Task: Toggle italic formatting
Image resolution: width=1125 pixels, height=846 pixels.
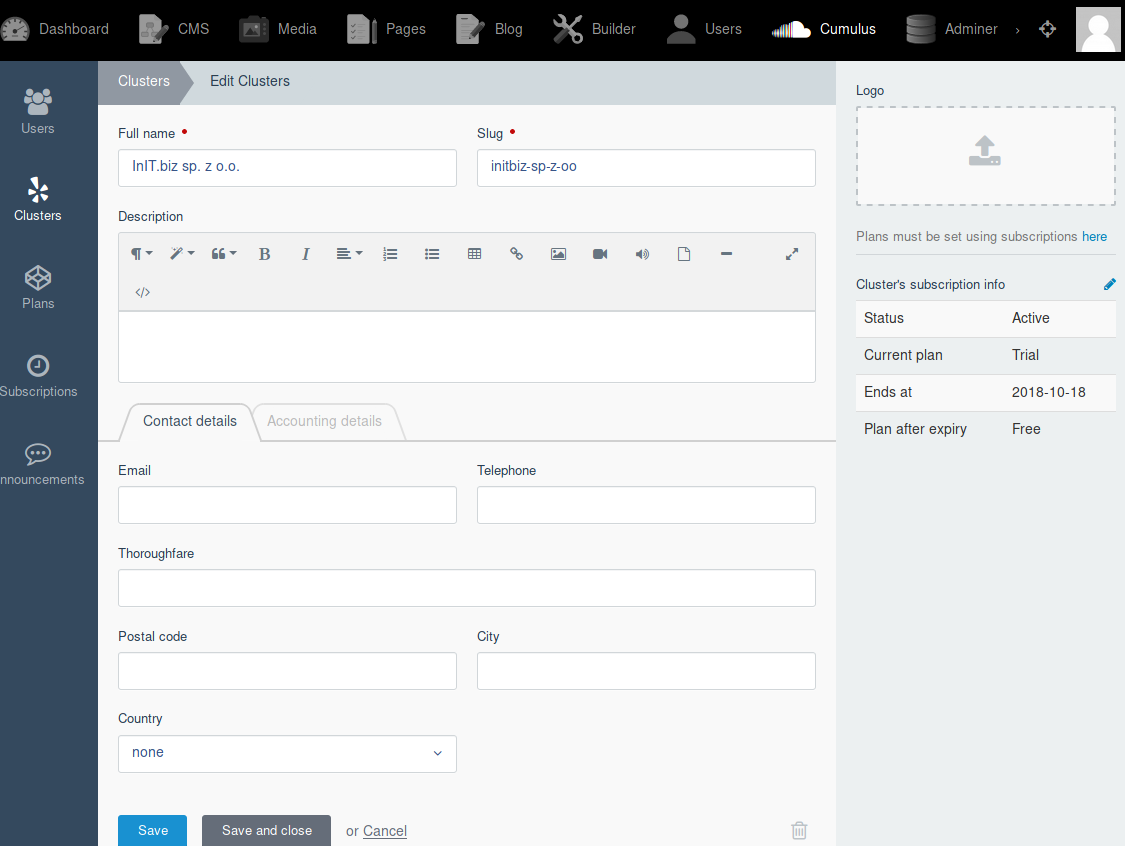Action: tap(306, 254)
